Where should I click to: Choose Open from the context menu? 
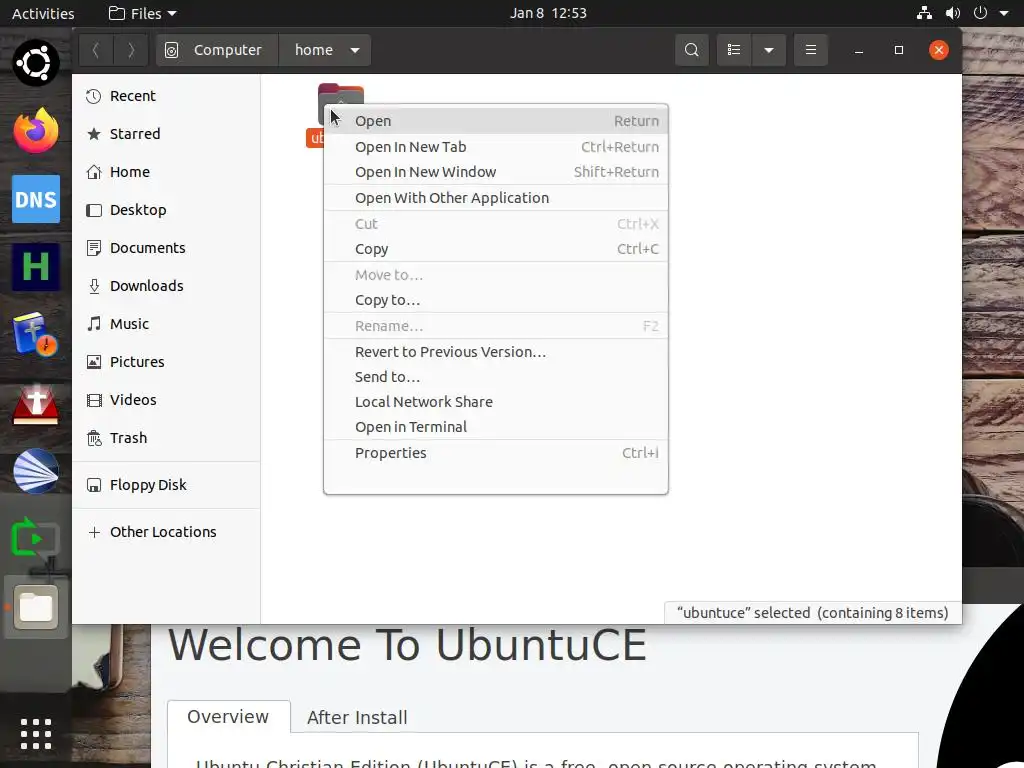pyautogui.click(x=496, y=121)
